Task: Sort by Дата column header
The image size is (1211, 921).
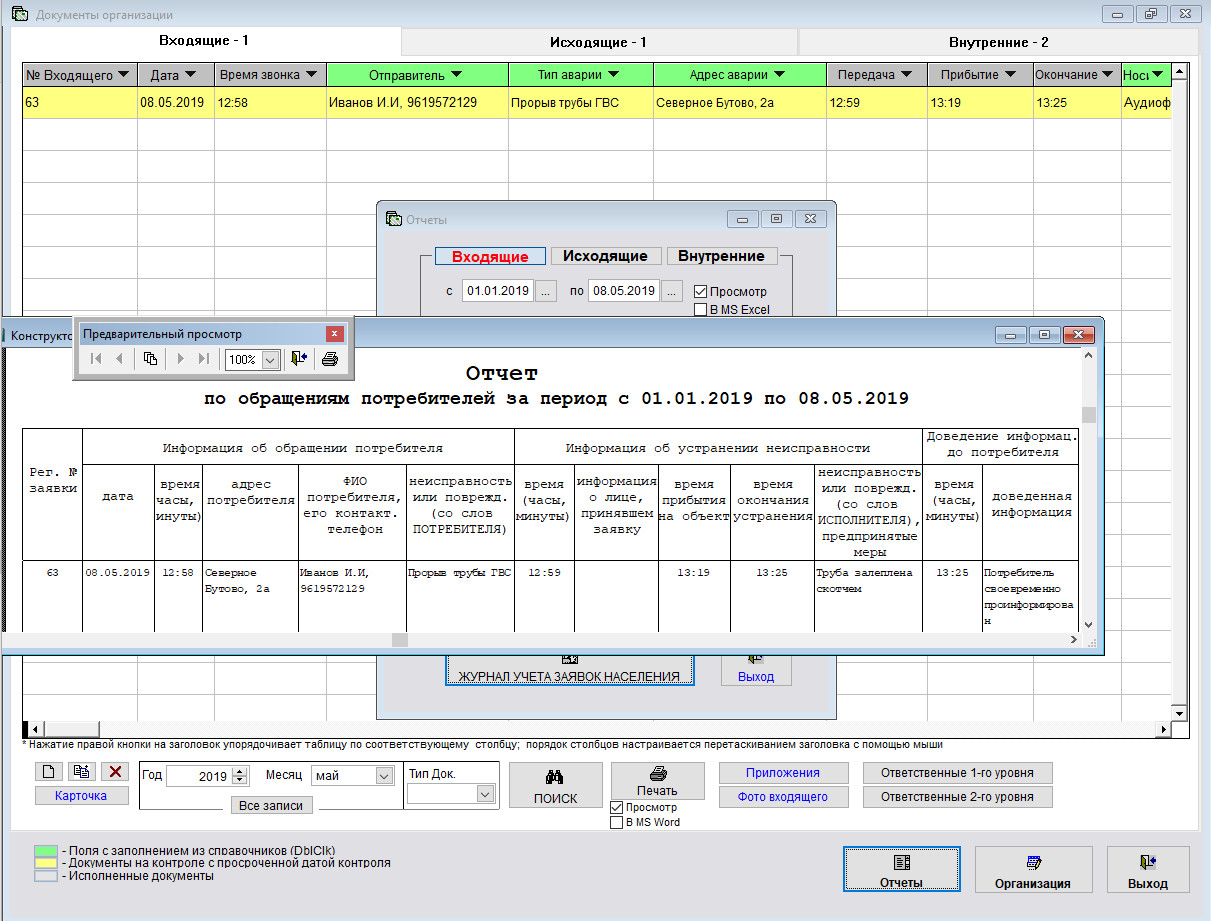Action: [176, 75]
